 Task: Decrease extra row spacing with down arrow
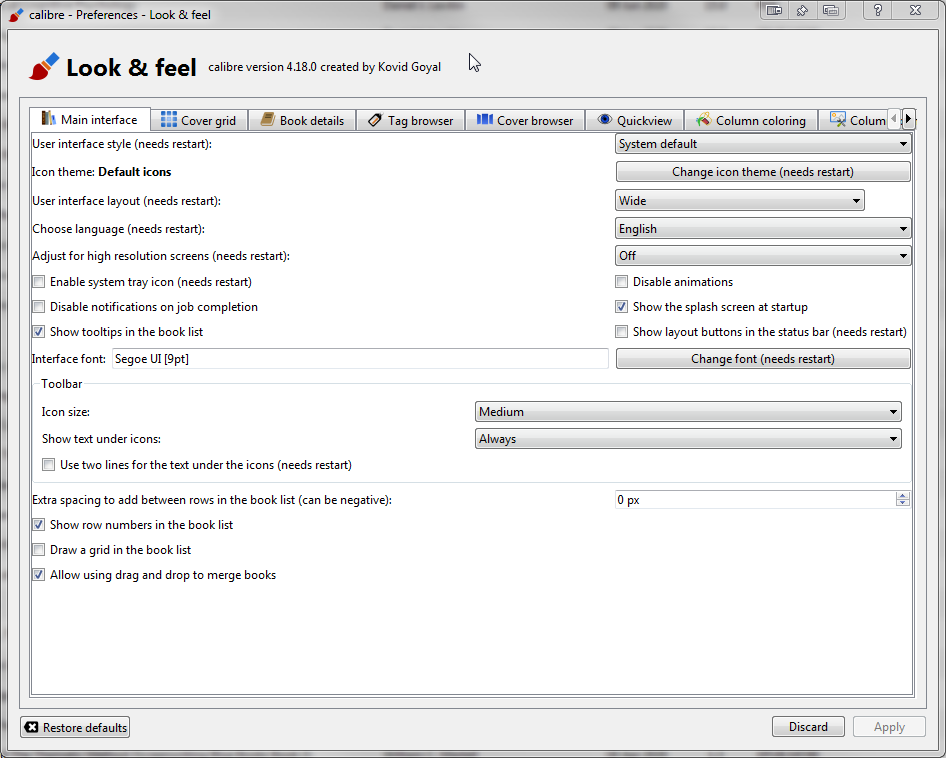pyautogui.click(x=903, y=503)
